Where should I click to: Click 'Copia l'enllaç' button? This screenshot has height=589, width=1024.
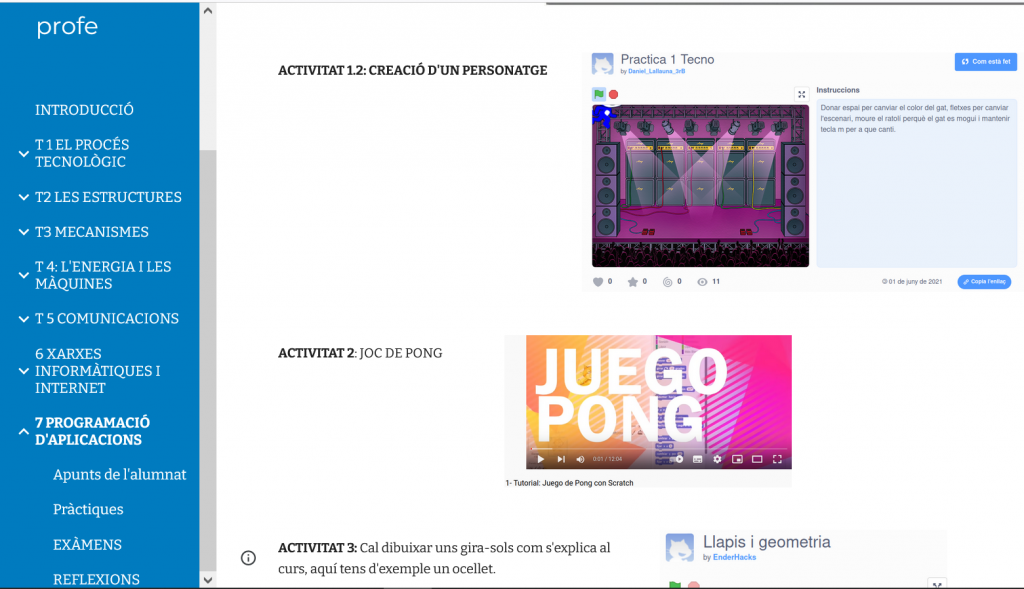(984, 282)
